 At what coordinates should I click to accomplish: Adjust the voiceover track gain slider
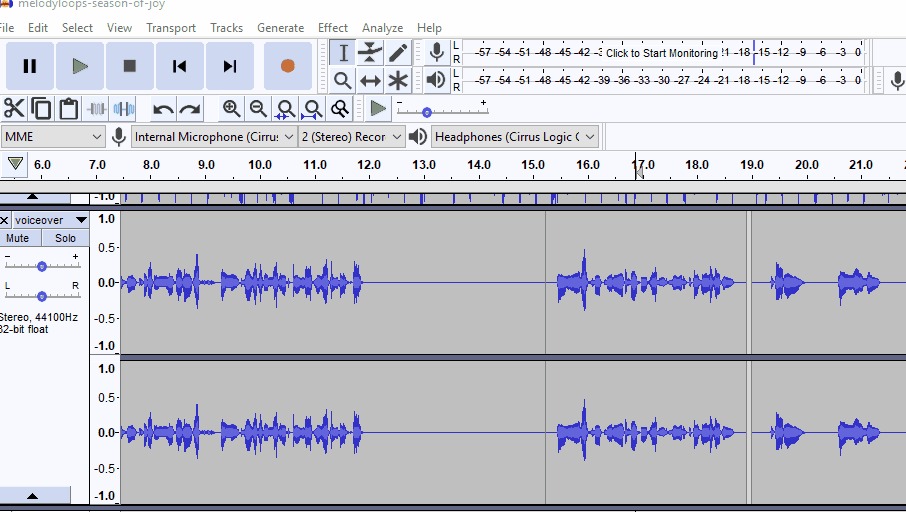(42, 266)
